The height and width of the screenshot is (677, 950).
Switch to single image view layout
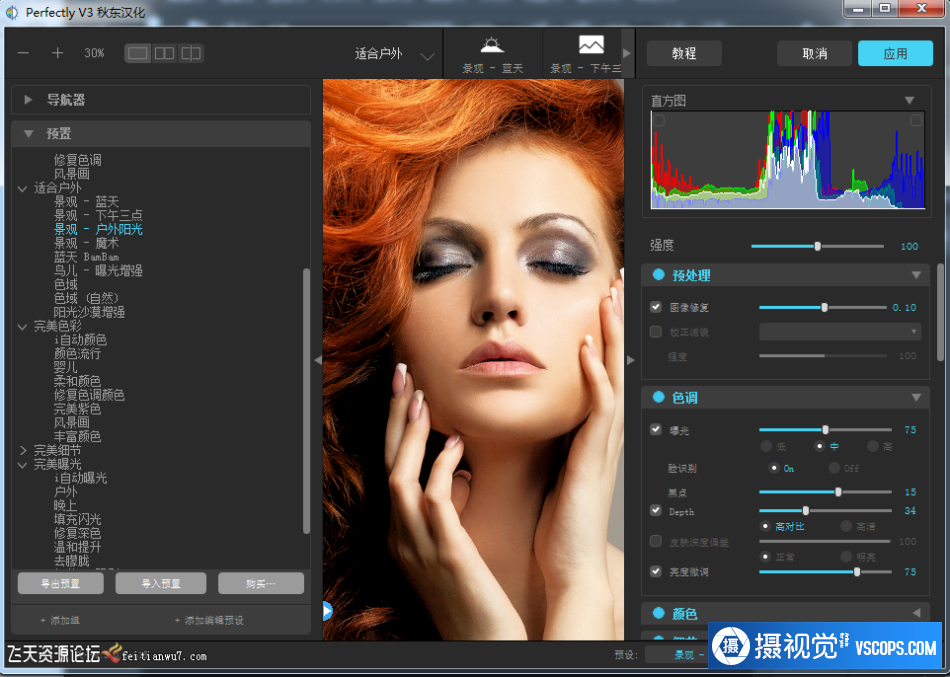138,53
